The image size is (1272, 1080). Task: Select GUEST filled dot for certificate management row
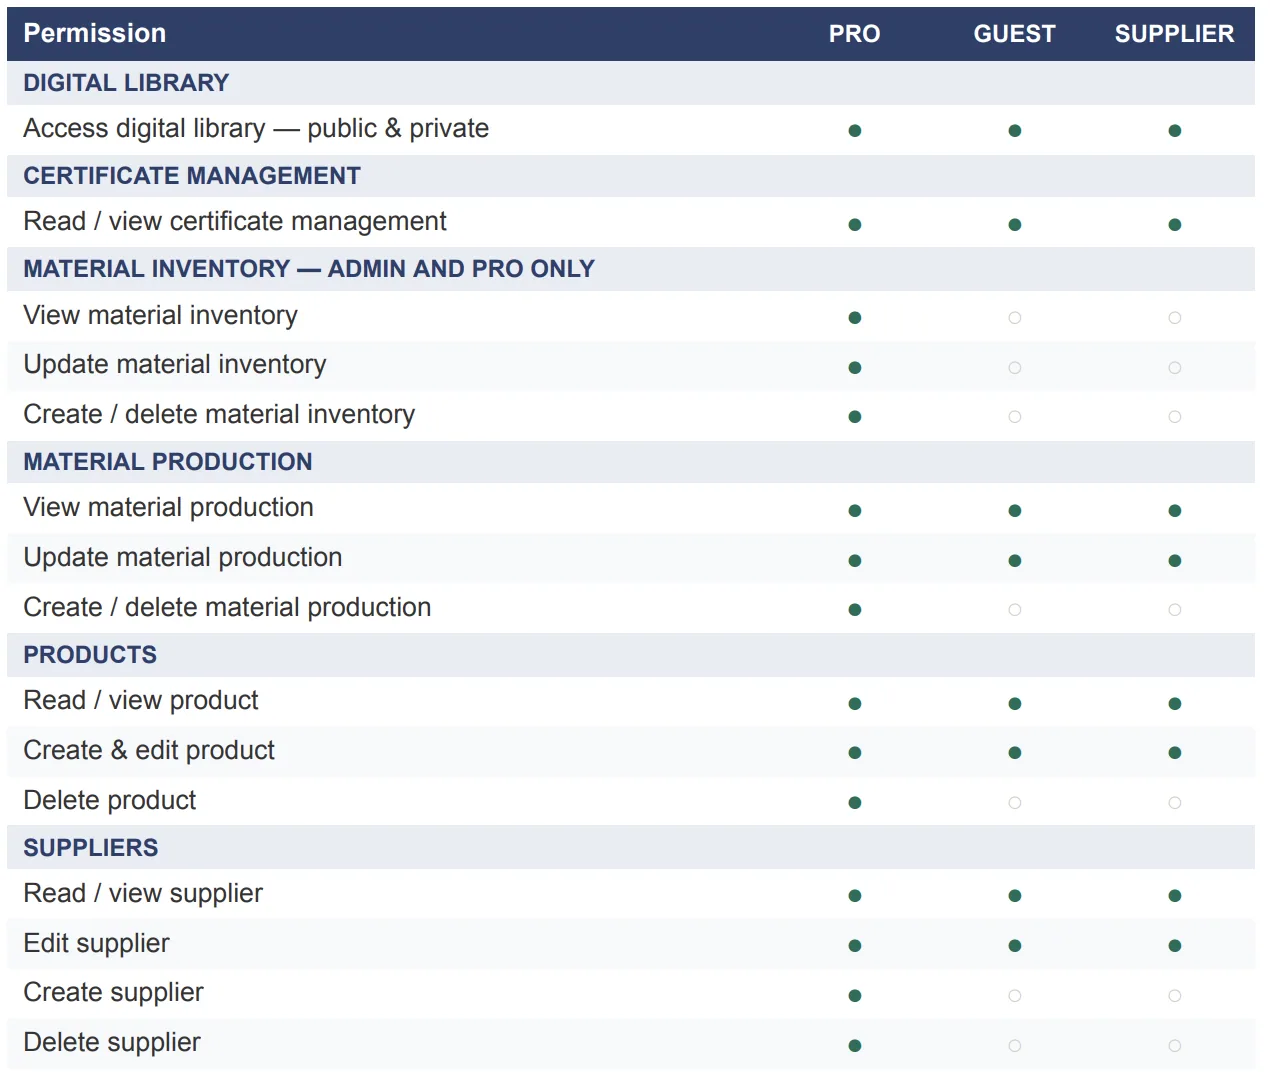1015,225
